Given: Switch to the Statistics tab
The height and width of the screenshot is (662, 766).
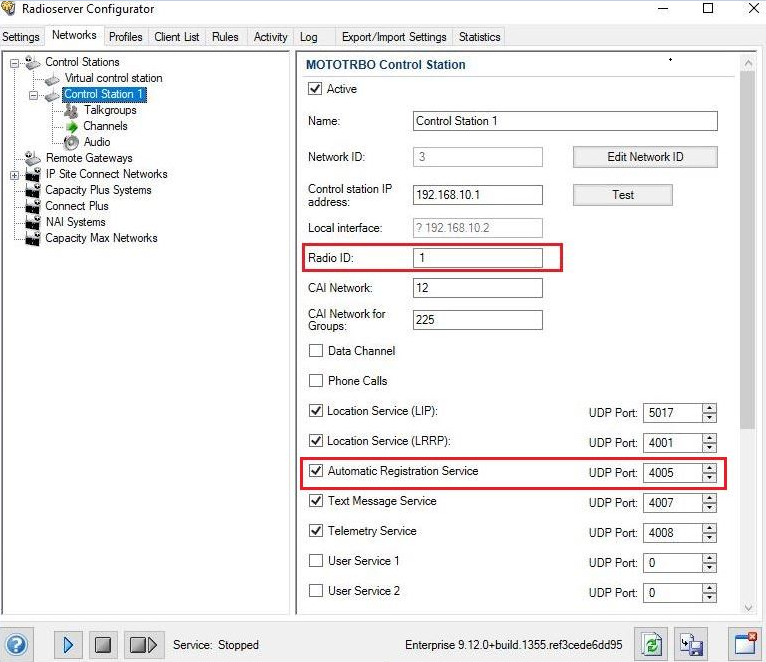Looking at the screenshot, I should tap(480, 37).
